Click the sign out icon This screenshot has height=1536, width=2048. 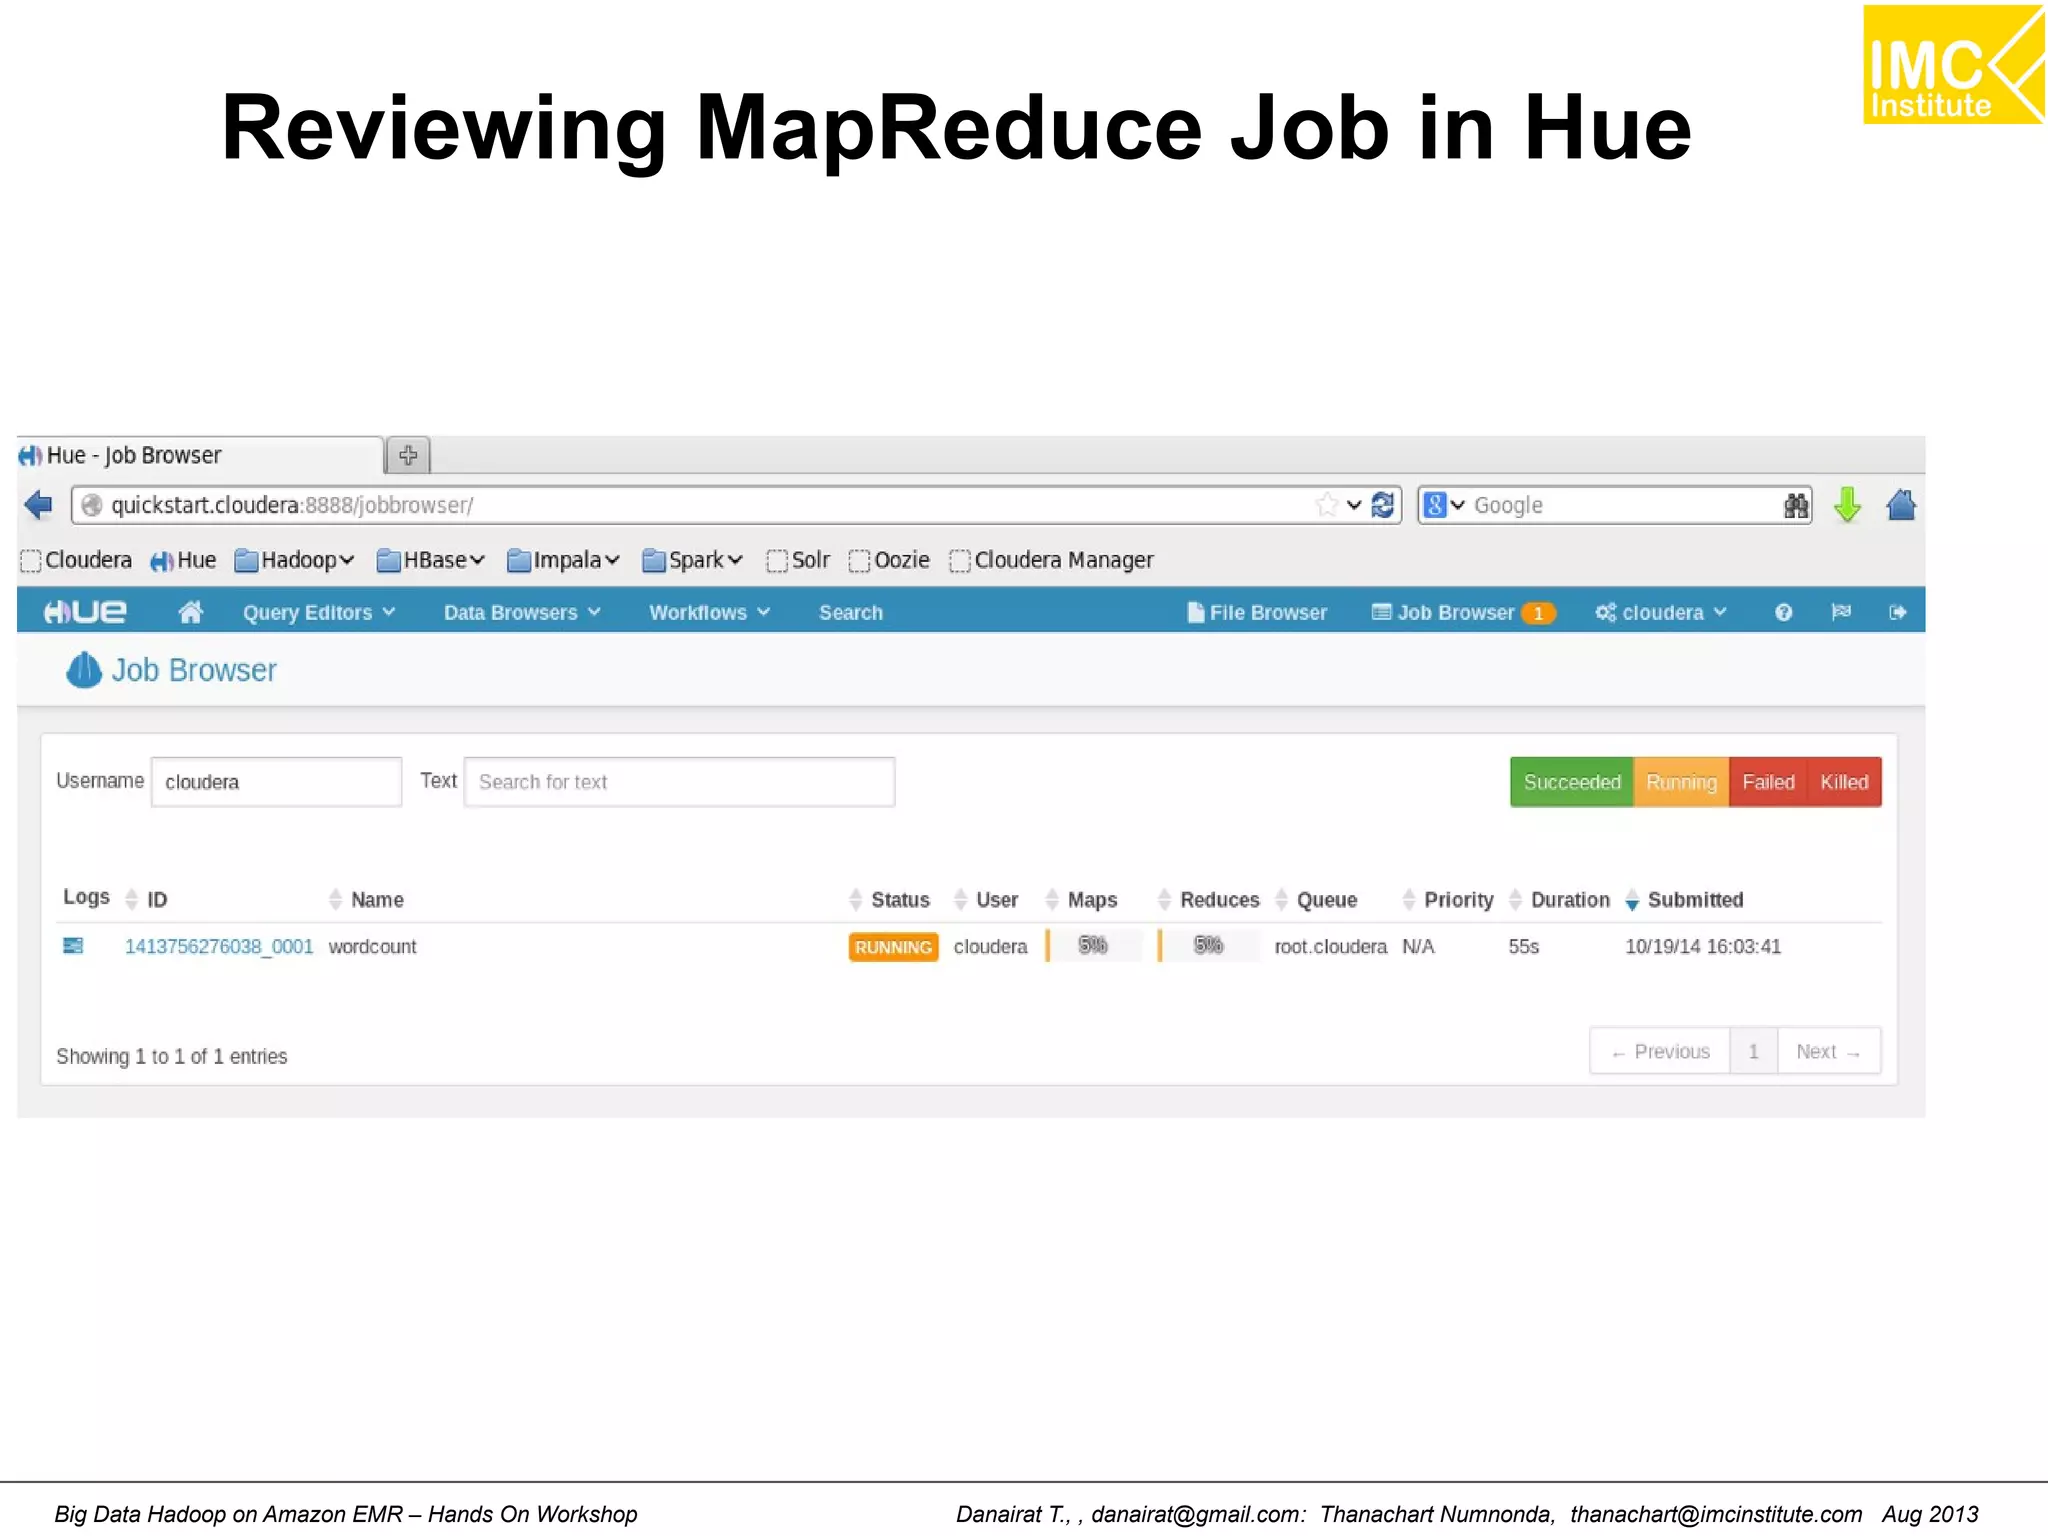[x=1897, y=612]
